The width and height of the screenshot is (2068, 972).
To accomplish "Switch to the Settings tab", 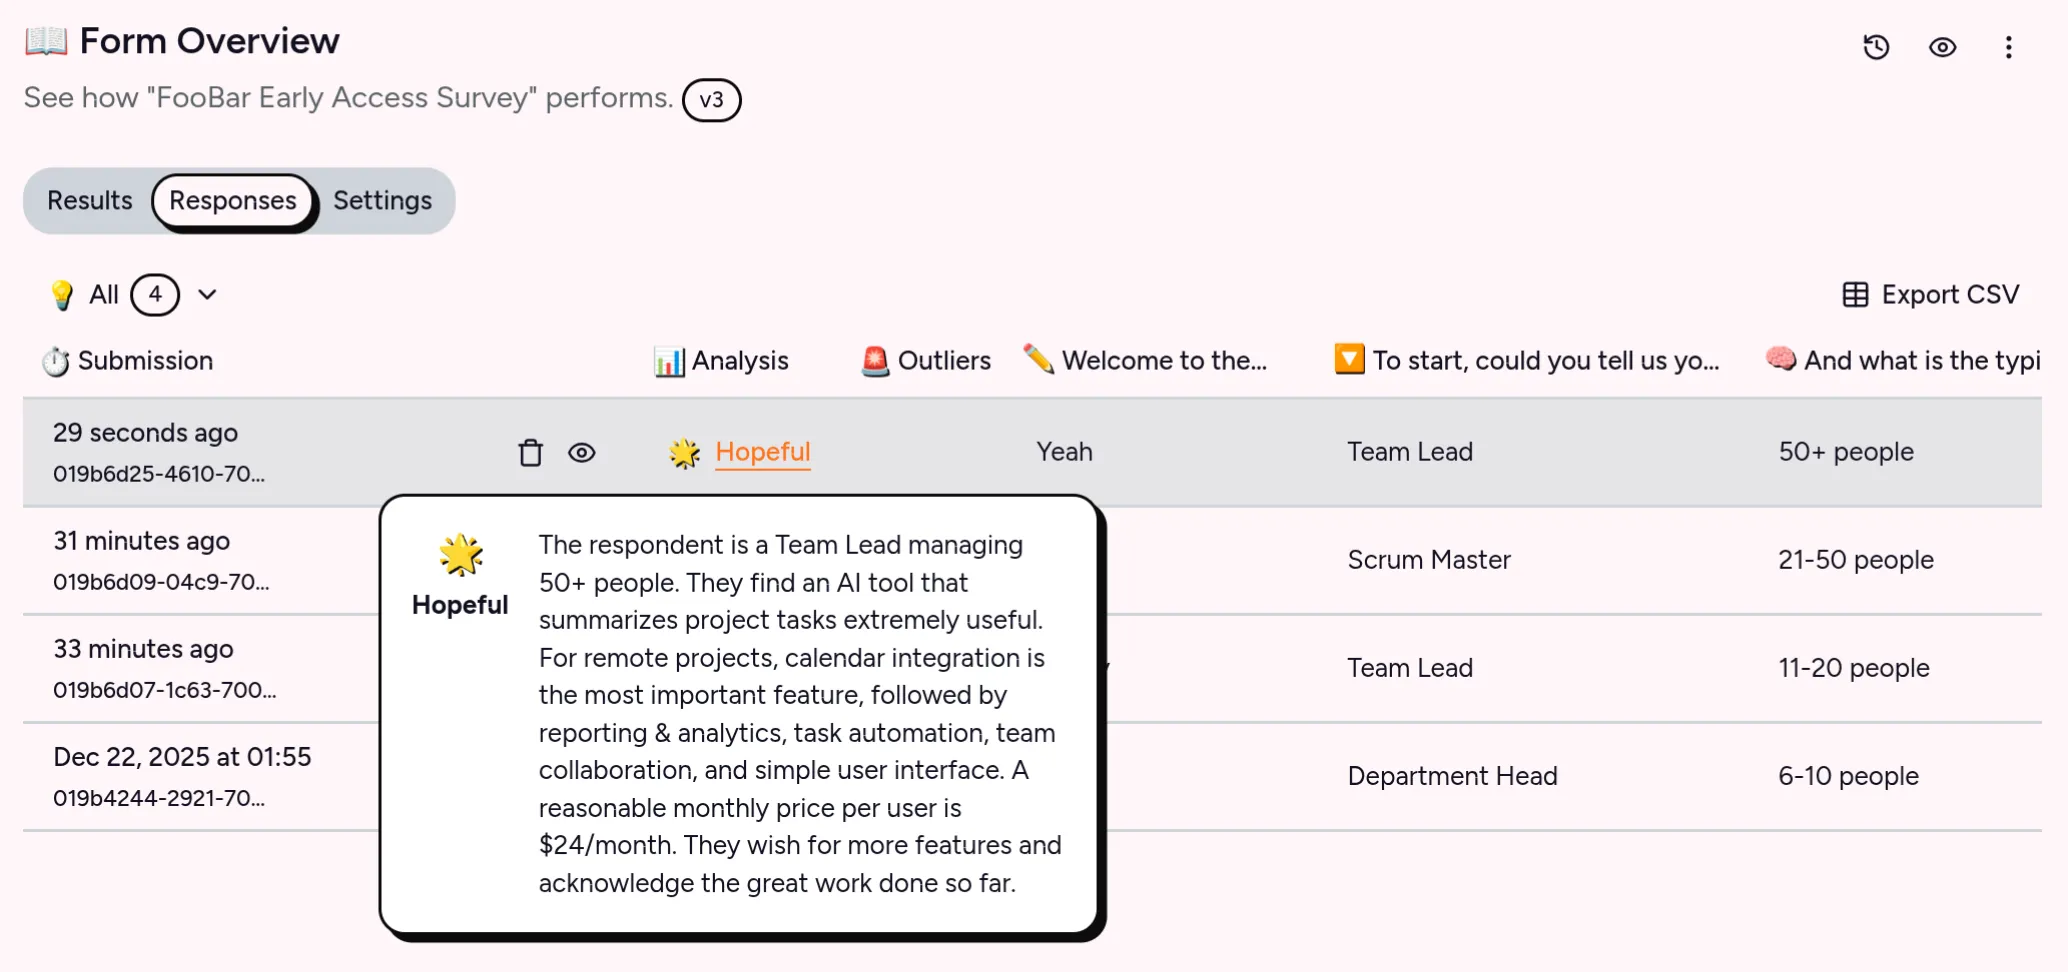I will 383,201.
